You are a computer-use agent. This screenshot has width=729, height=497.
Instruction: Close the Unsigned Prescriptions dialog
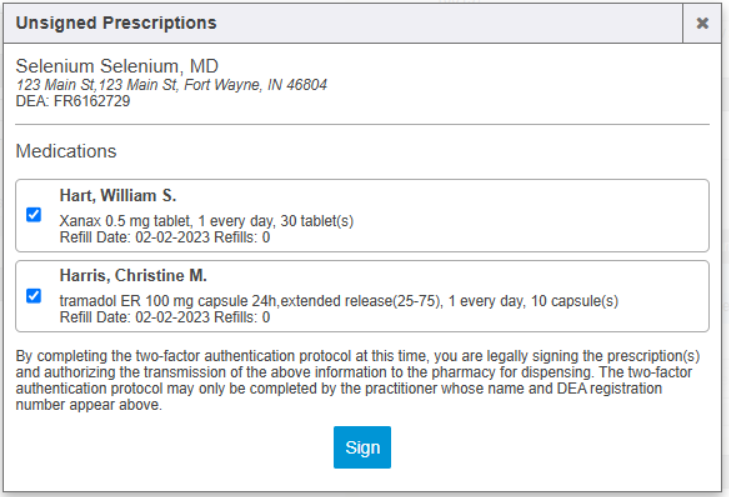pos(703,23)
